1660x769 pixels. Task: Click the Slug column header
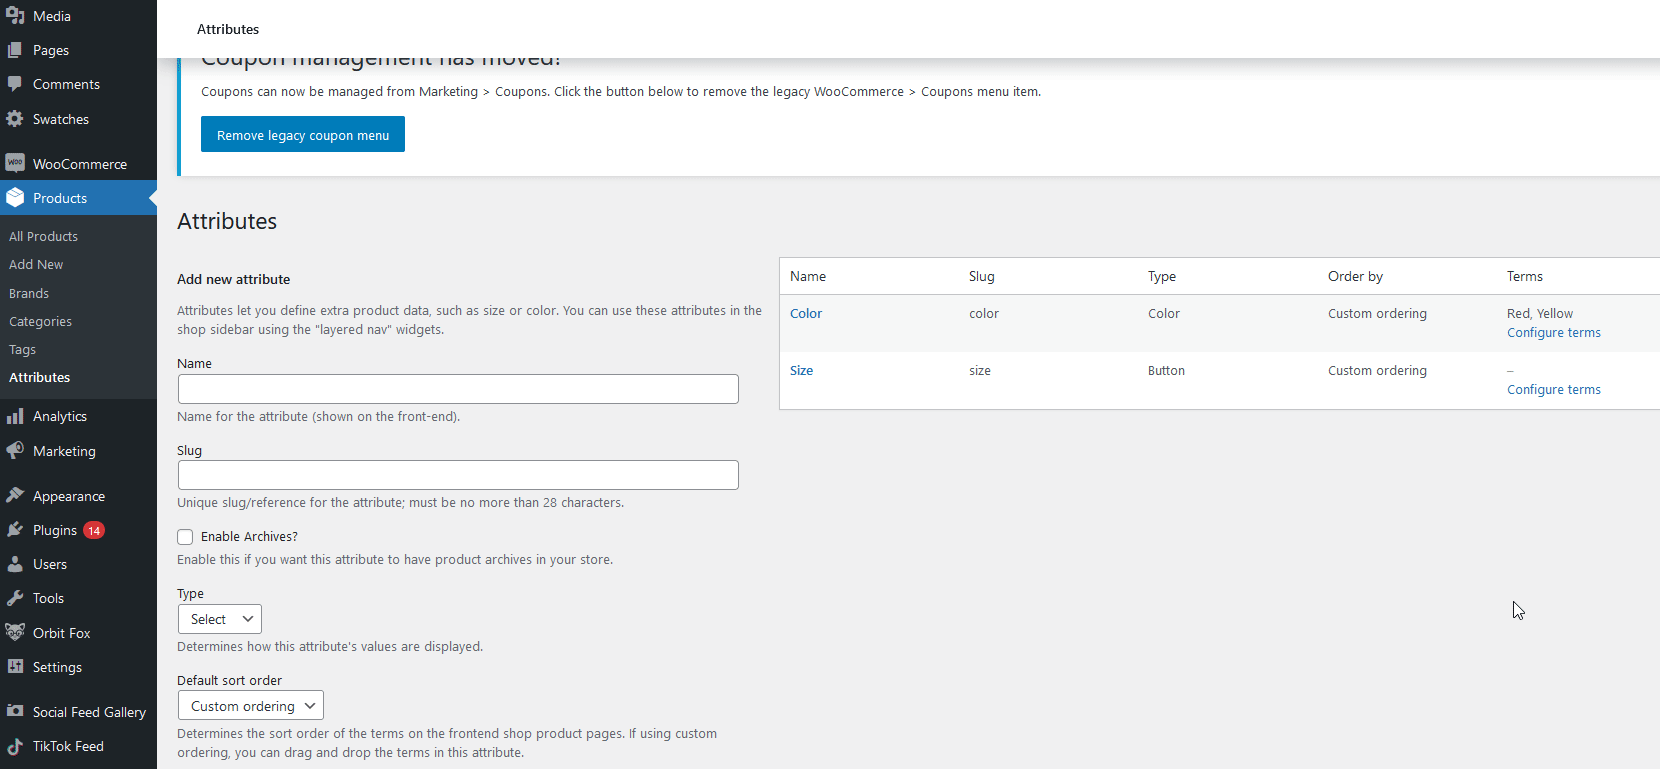[x=982, y=276]
